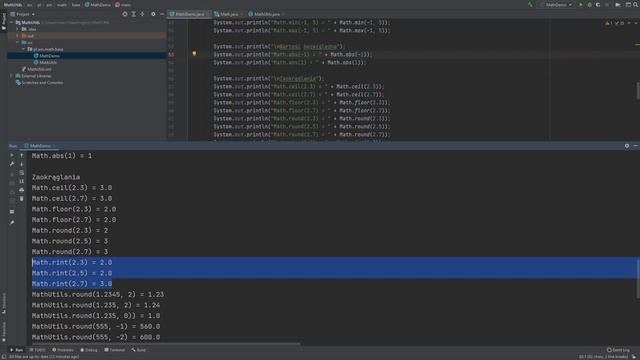640x360 pixels.
Task: Start debugging with the green bug icon
Action: coord(589,5)
